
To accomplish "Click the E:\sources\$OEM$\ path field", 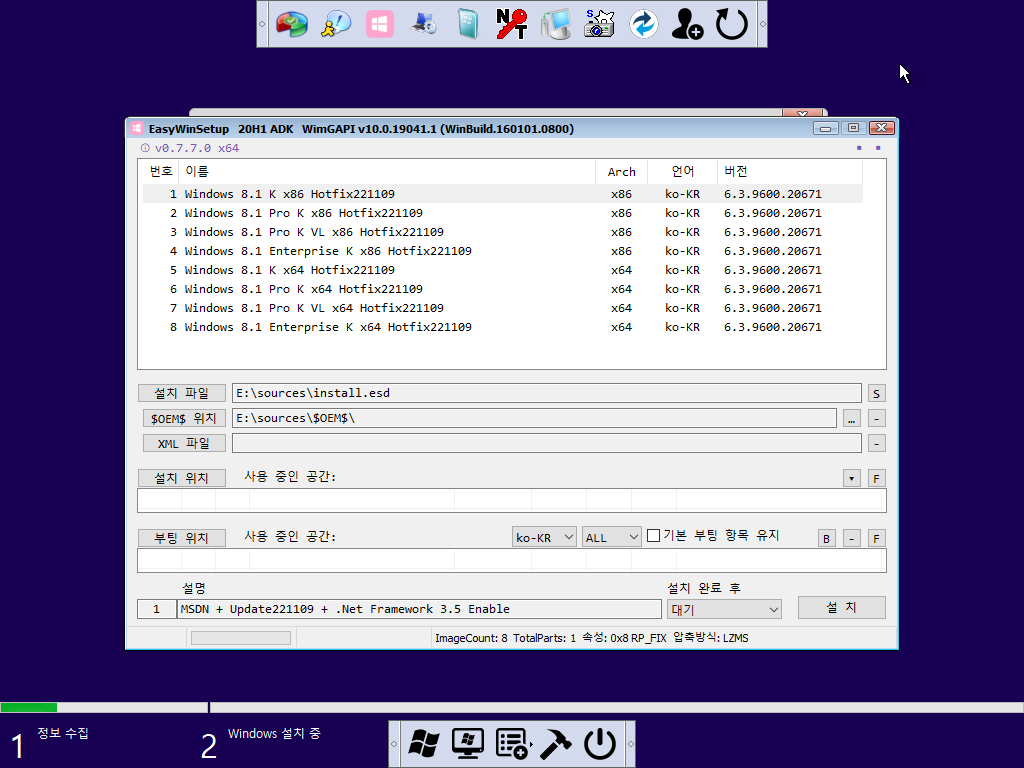I will click(x=534, y=418).
